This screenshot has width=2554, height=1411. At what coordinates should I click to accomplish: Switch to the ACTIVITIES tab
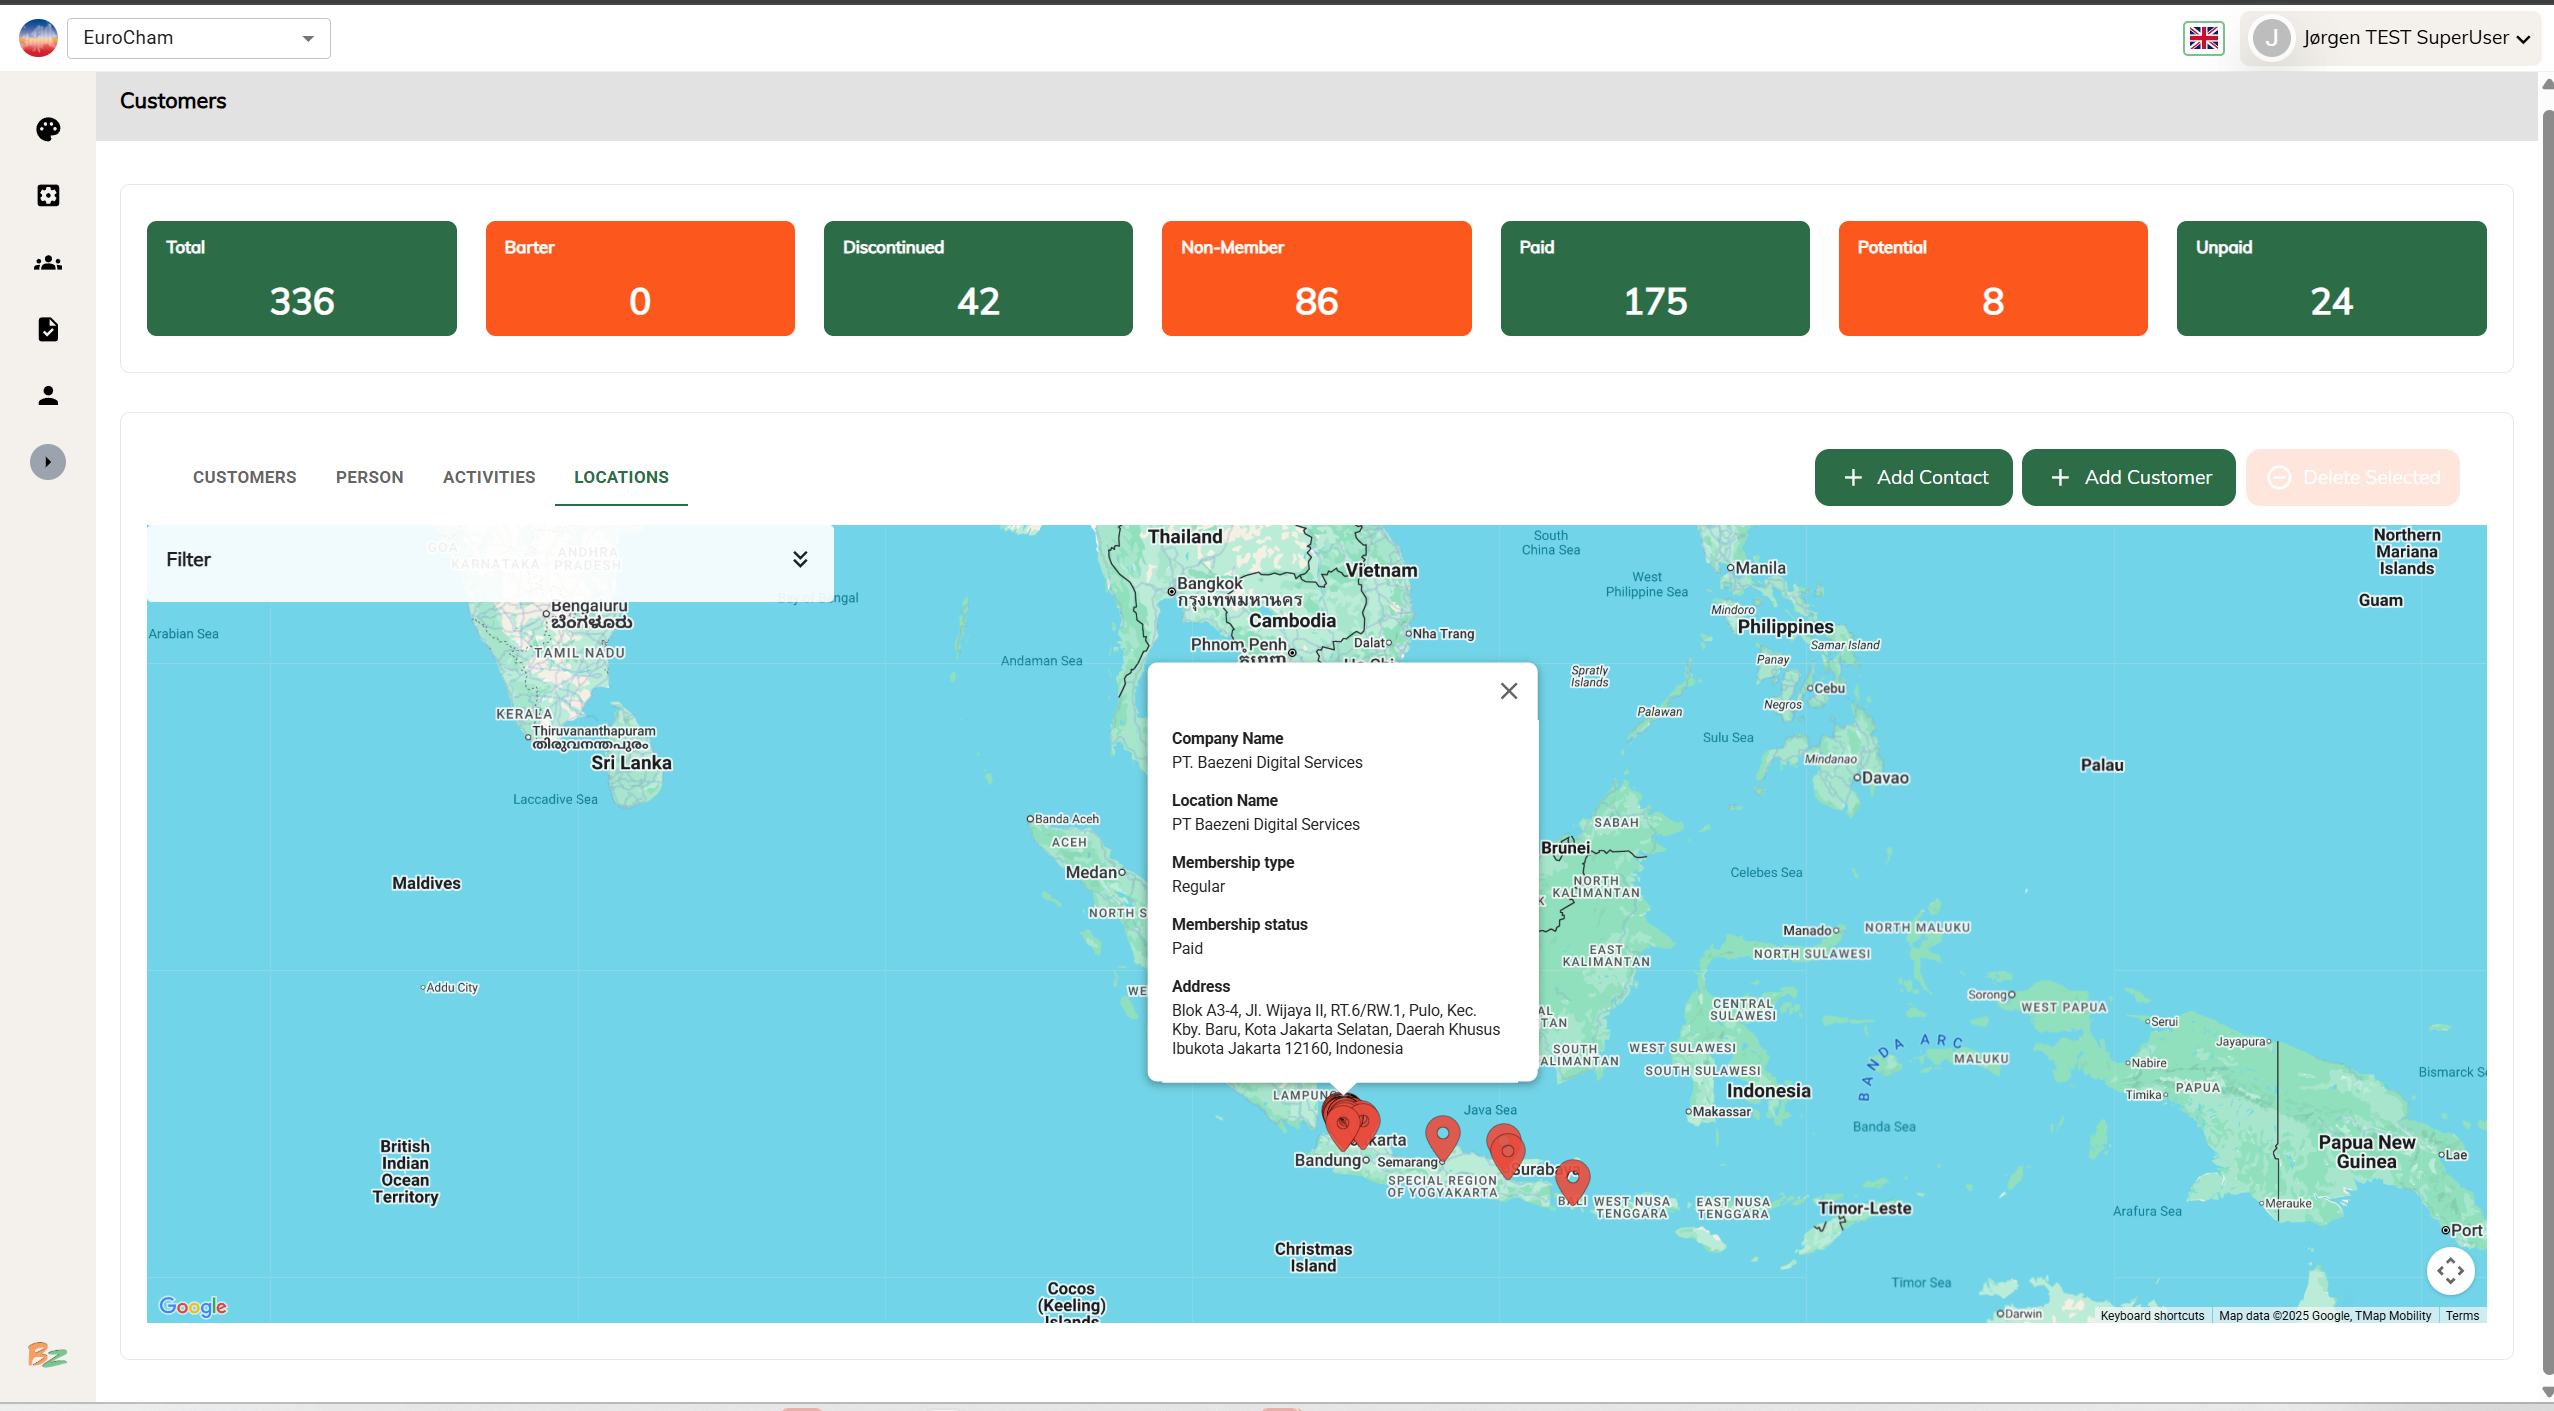tap(489, 477)
